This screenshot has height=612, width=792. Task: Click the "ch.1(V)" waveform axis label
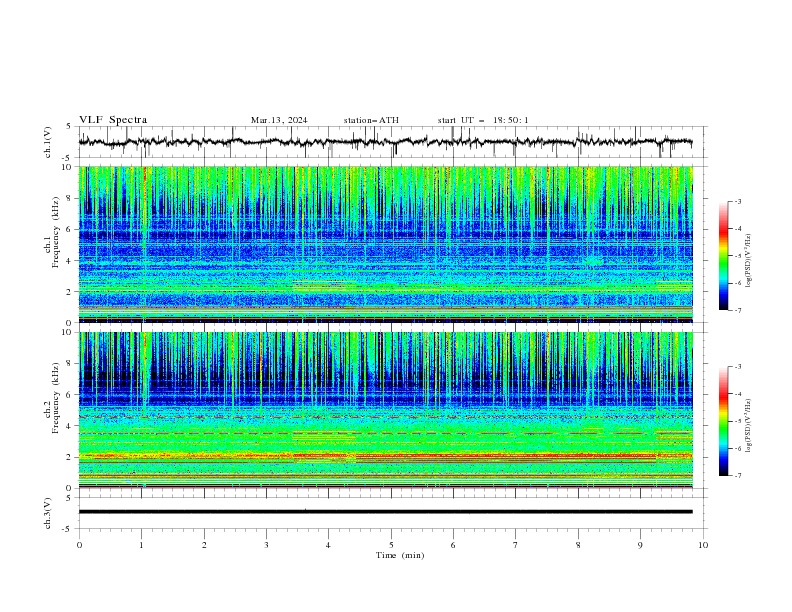pyautogui.click(x=48, y=142)
